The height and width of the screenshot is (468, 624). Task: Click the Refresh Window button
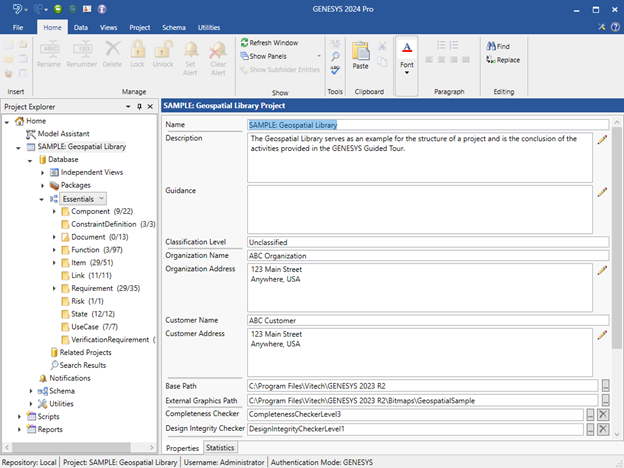pyautogui.click(x=269, y=43)
